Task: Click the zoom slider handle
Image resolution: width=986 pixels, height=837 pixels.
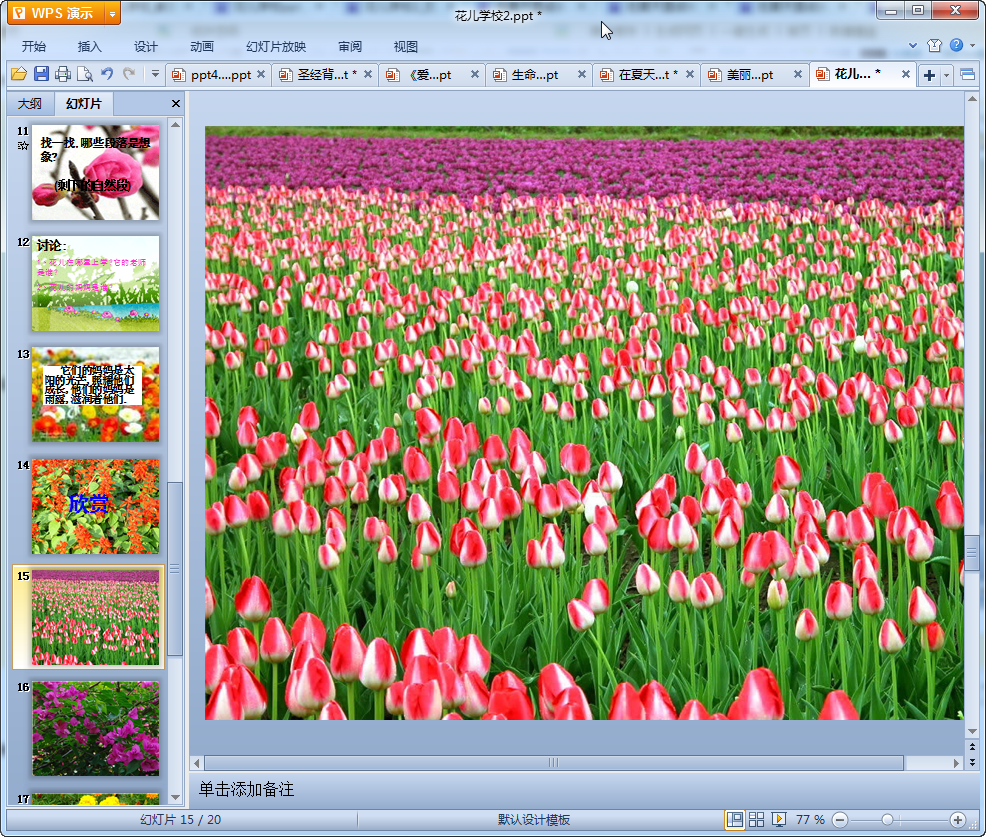Action: click(886, 820)
